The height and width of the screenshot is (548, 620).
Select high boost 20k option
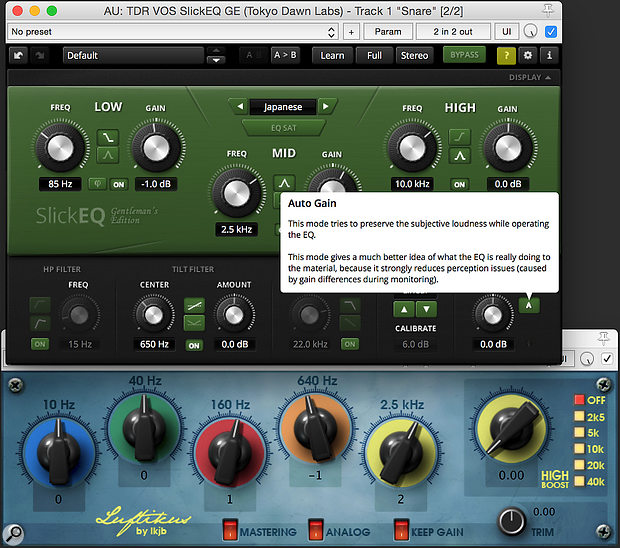579,465
